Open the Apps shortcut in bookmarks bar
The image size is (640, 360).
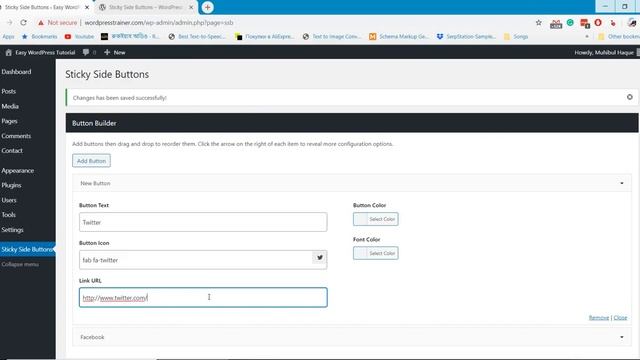point(8,36)
